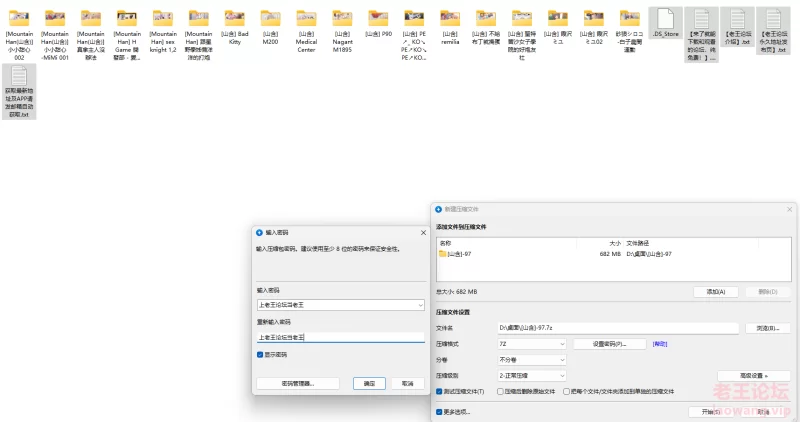Select the Medical Center folder
The image size is (800, 422).
click(306, 18)
